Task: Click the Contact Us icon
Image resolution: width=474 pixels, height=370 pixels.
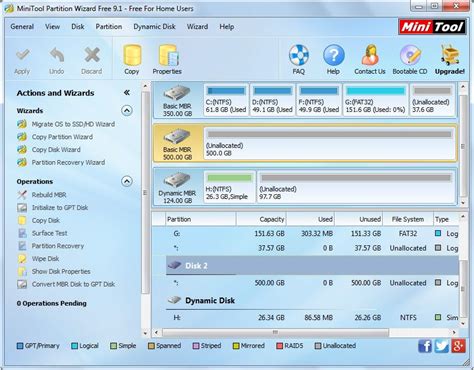Action: click(370, 55)
